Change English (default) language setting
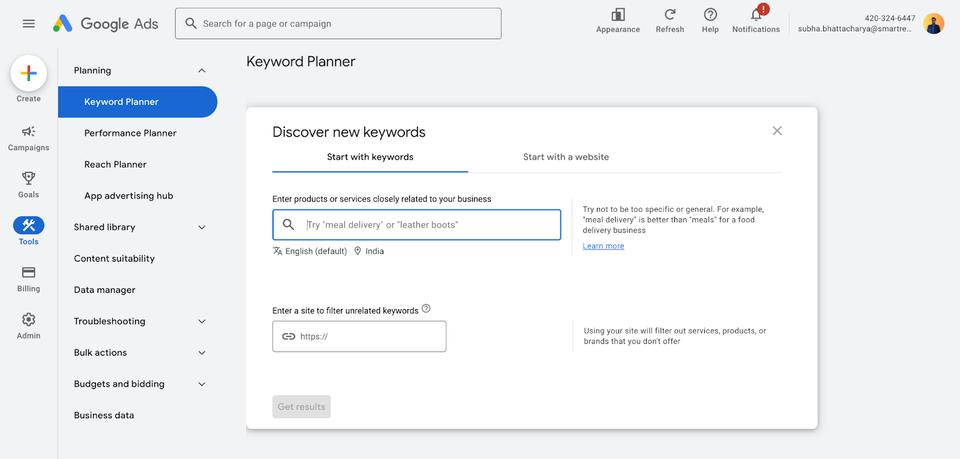The height and width of the screenshot is (459, 960). pos(316,252)
